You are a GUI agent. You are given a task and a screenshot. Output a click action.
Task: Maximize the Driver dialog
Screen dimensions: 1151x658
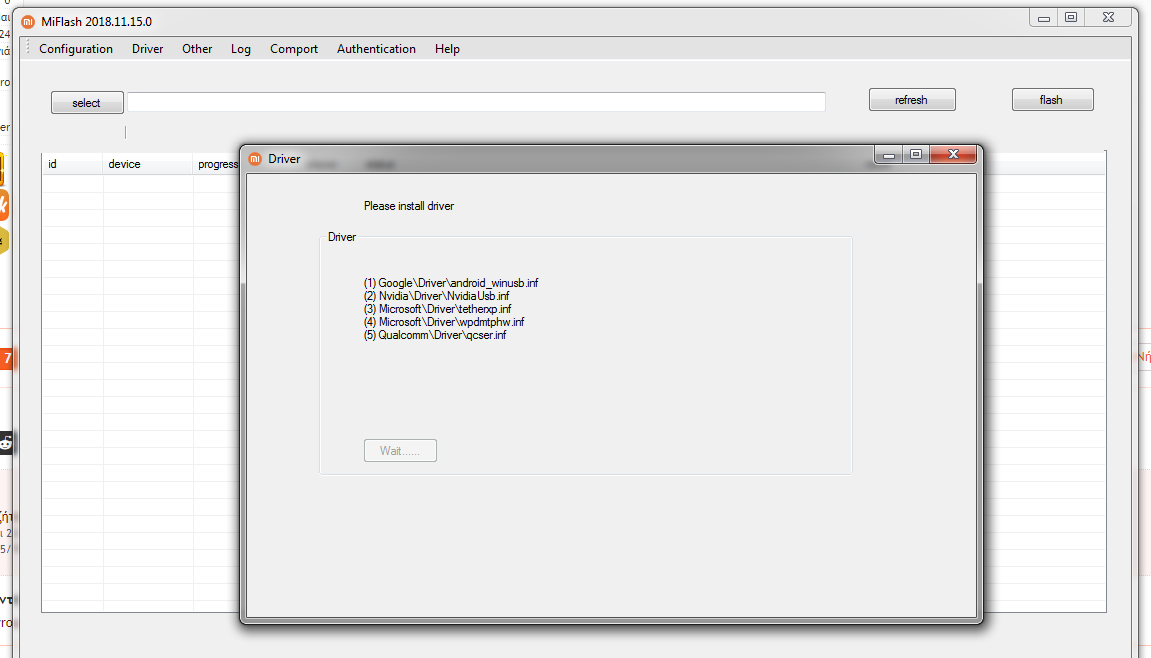[915, 153]
